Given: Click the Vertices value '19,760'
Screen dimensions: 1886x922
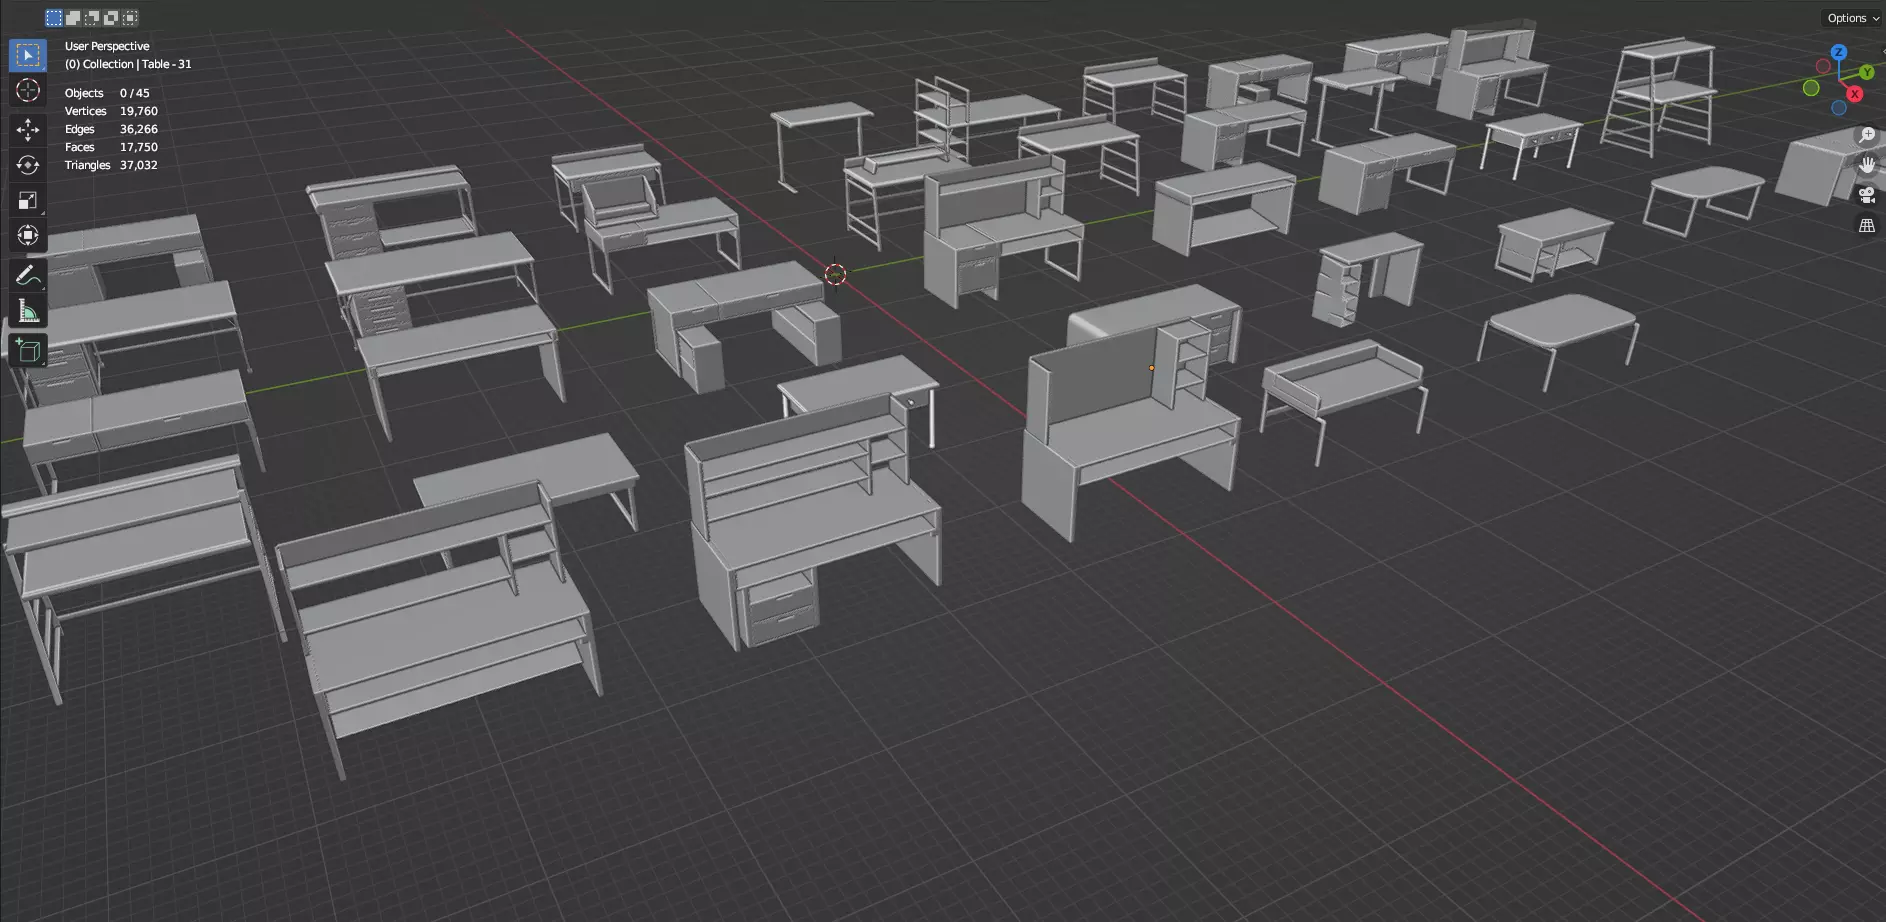Looking at the screenshot, I should (x=139, y=111).
